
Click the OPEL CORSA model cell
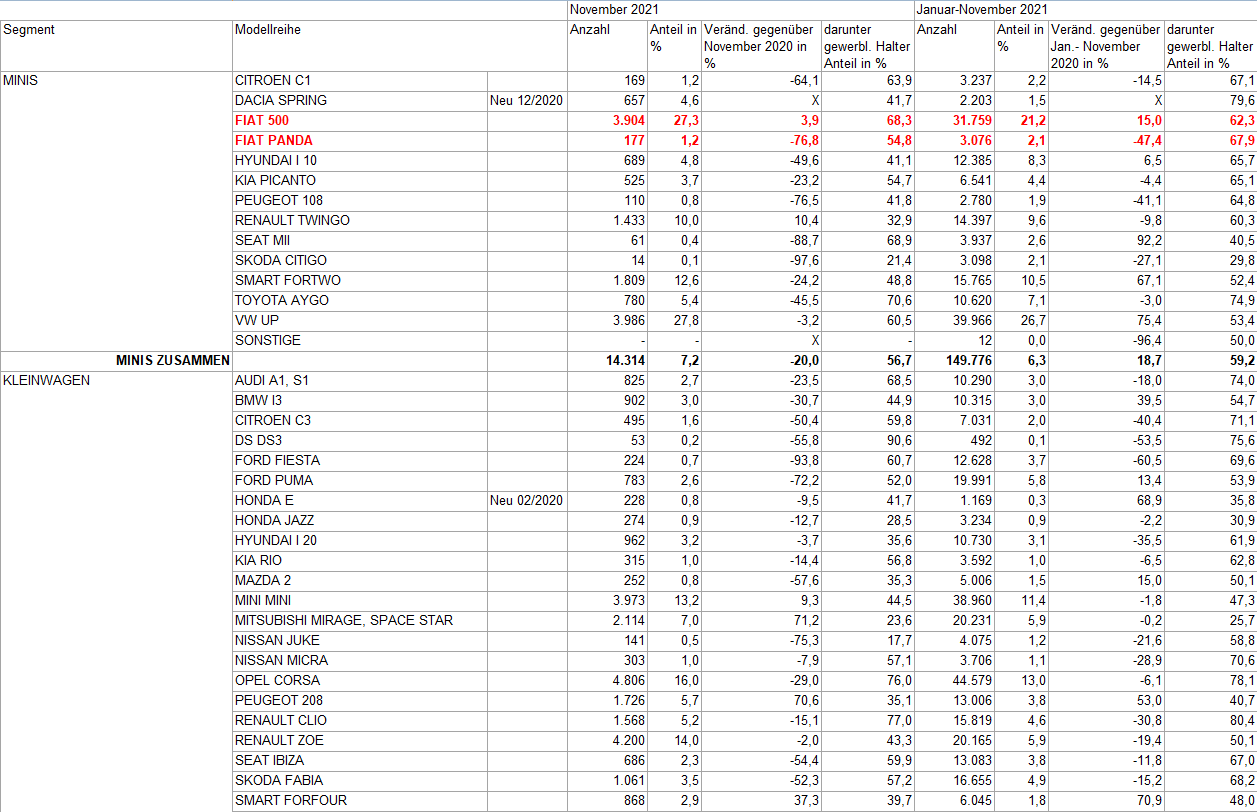click(x=277, y=680)
